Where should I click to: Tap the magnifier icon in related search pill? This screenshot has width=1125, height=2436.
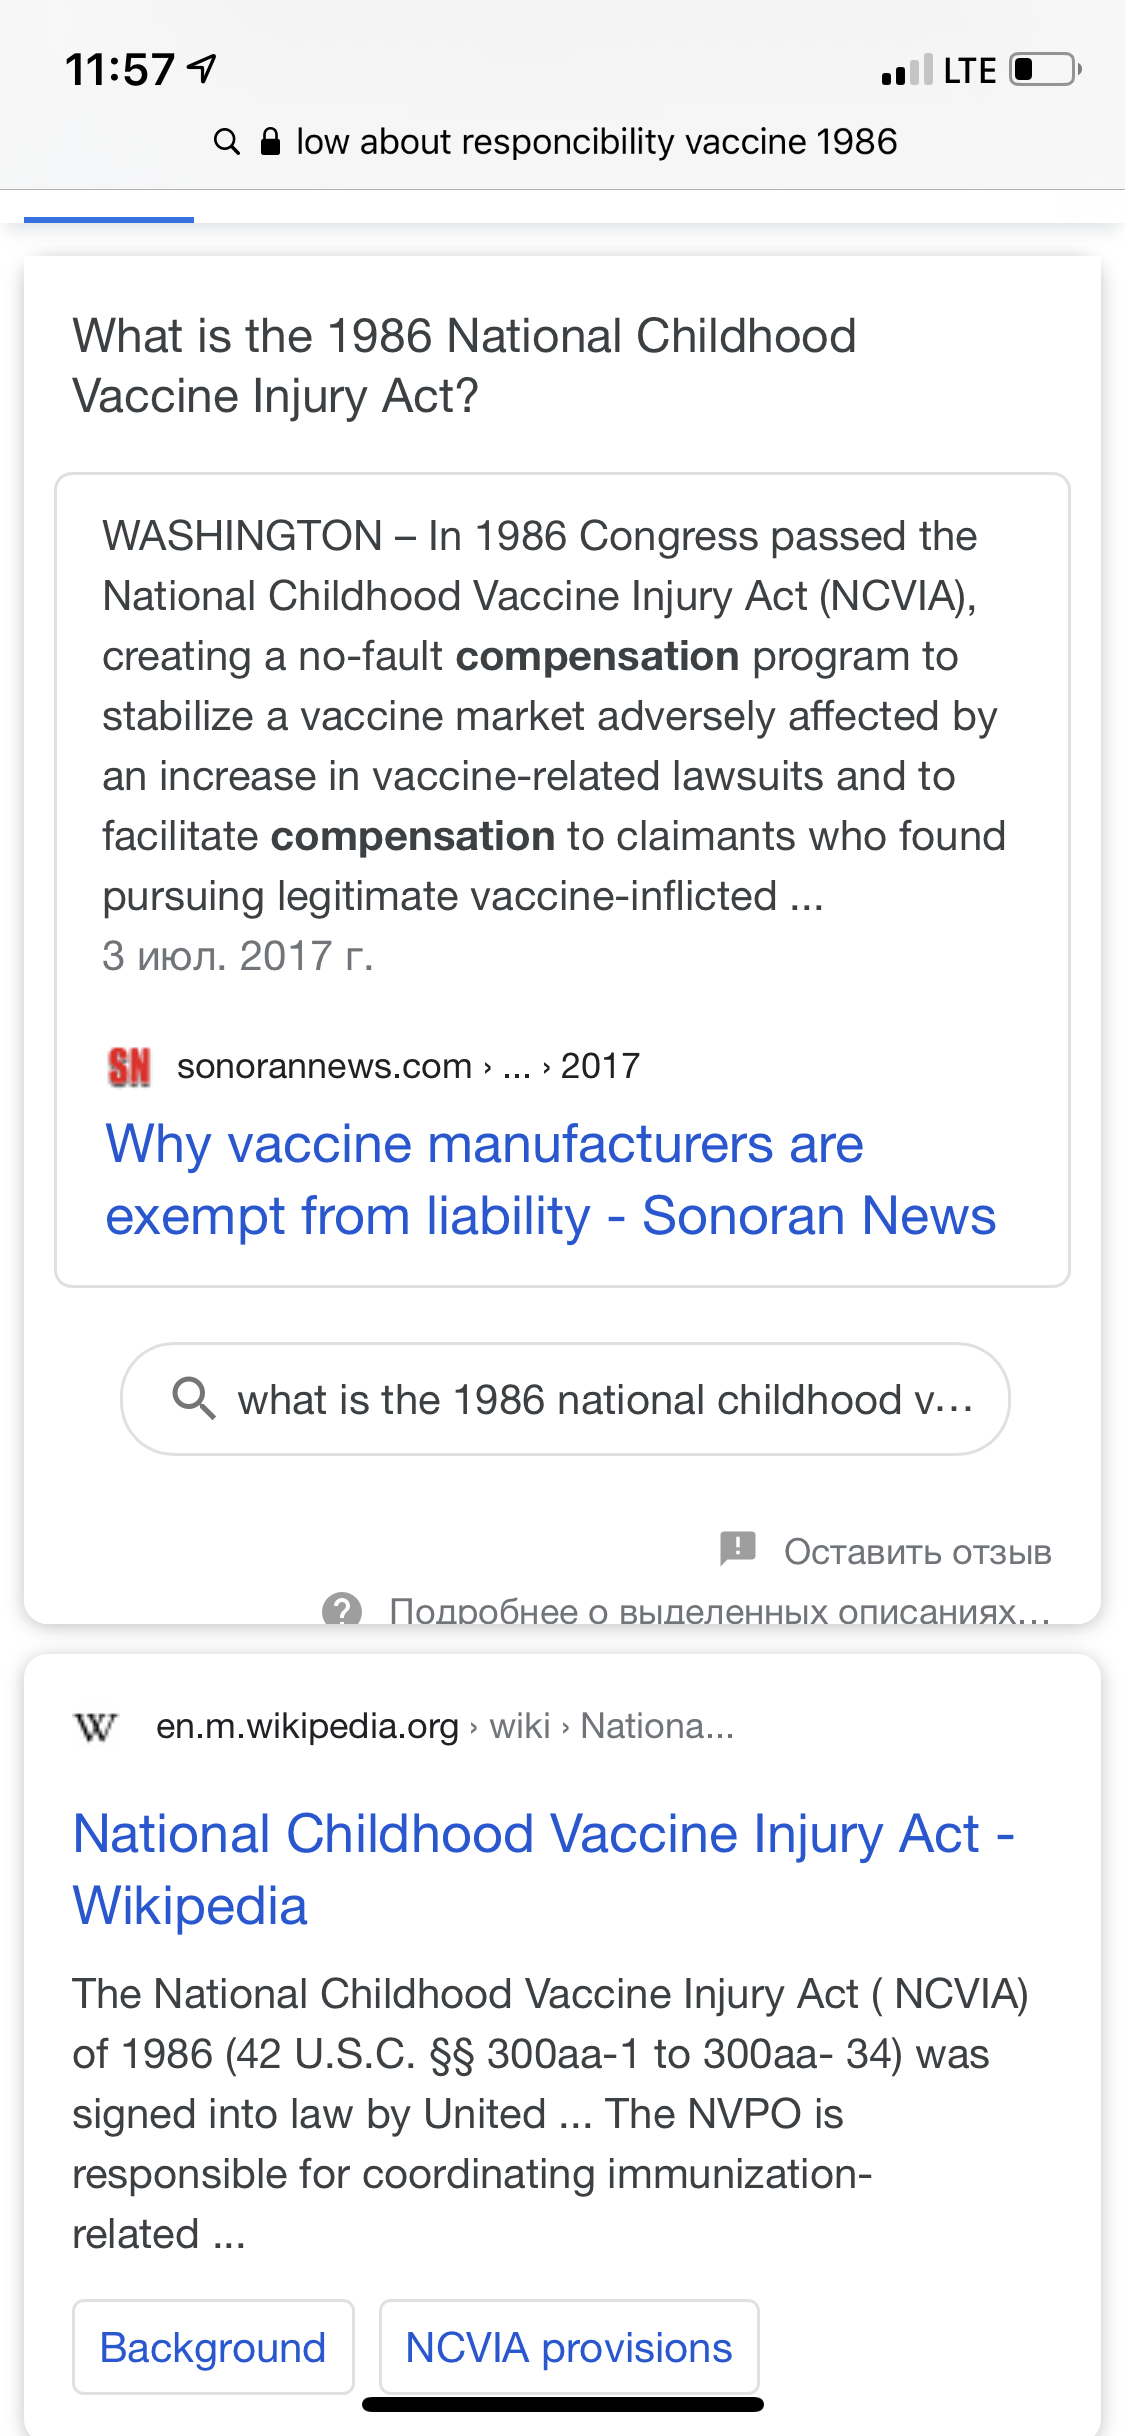click(194, 1398)
